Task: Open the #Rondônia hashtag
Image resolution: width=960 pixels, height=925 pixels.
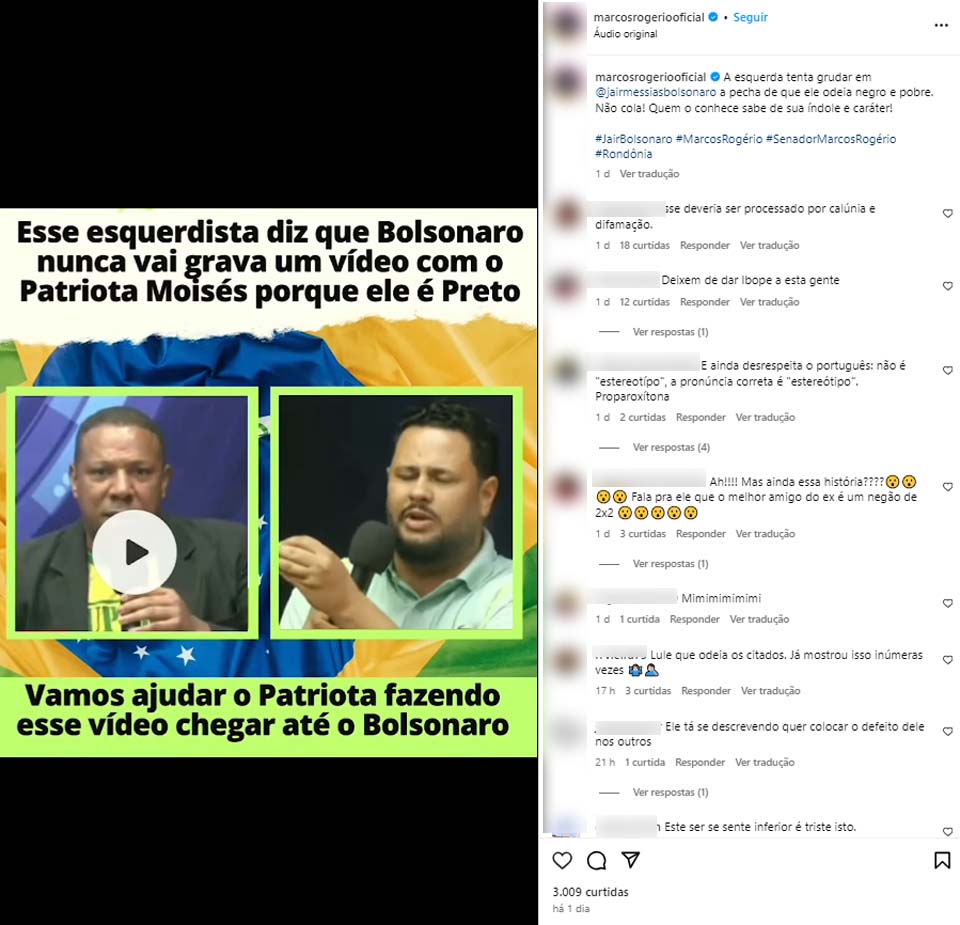Action: point(623,154)
